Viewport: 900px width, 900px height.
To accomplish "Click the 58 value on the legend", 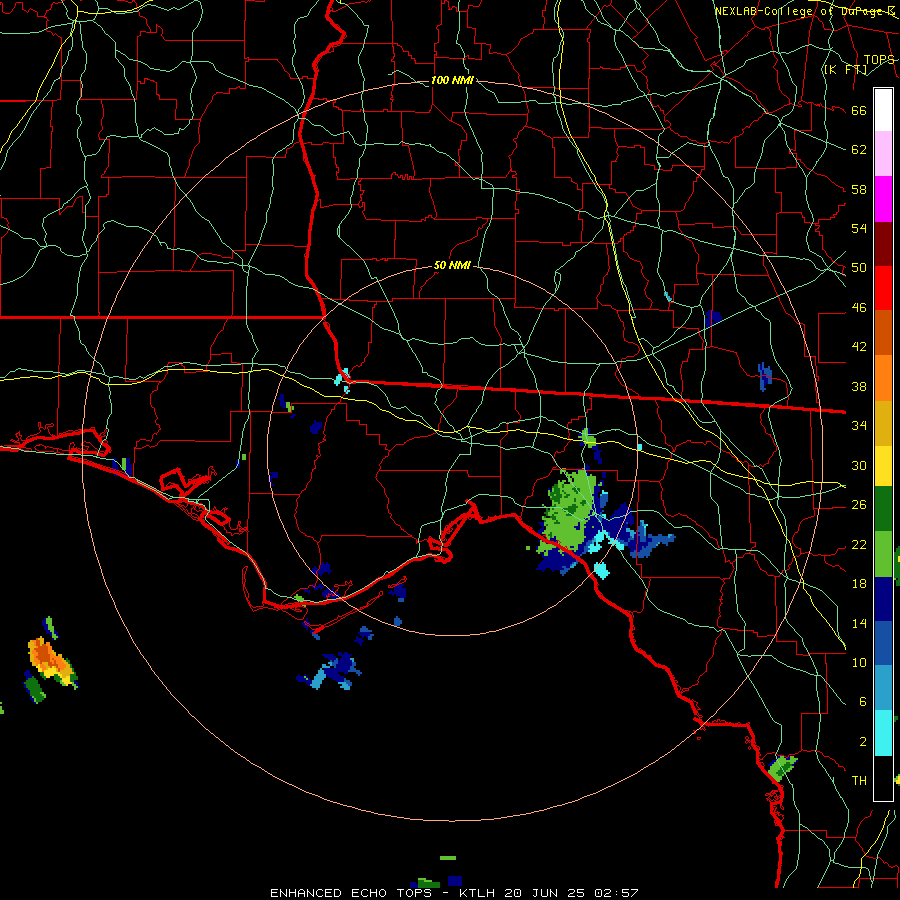I will pos(859,189).
